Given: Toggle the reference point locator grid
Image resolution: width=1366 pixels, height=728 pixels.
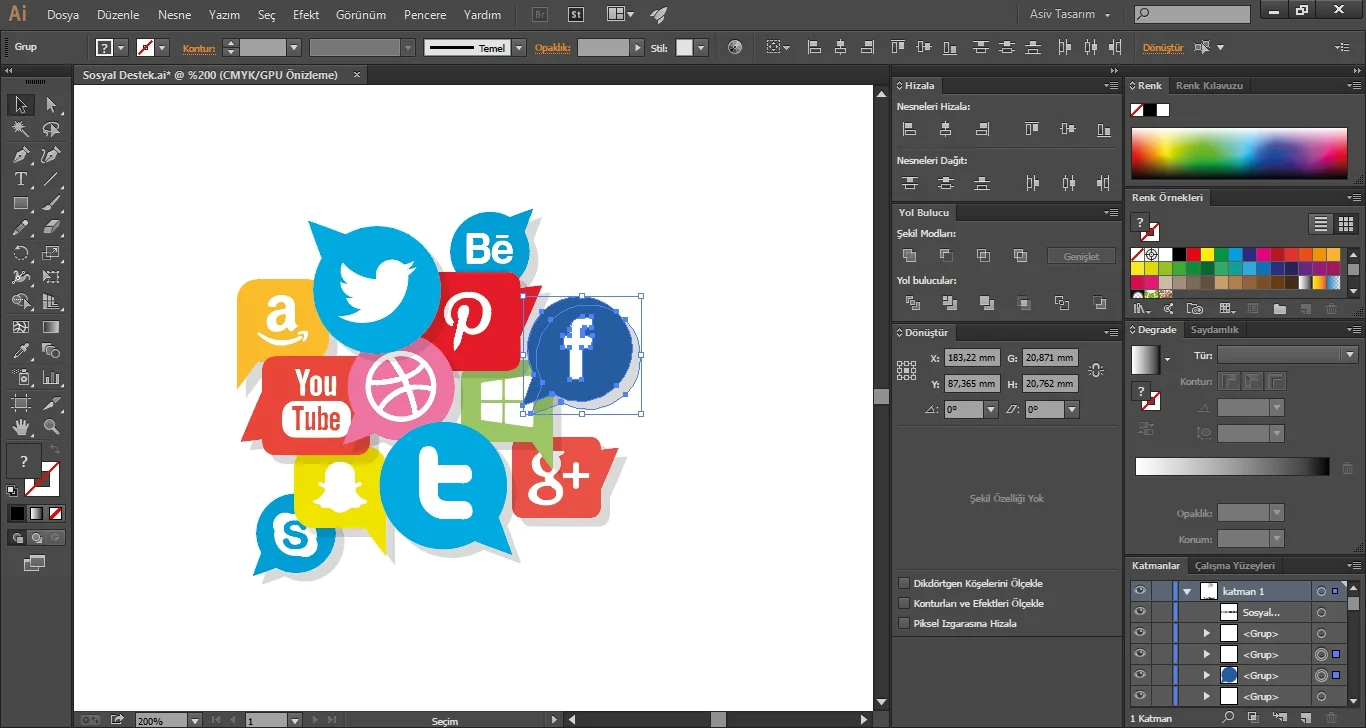Looking at the screenshot, I should click(907, 370).
